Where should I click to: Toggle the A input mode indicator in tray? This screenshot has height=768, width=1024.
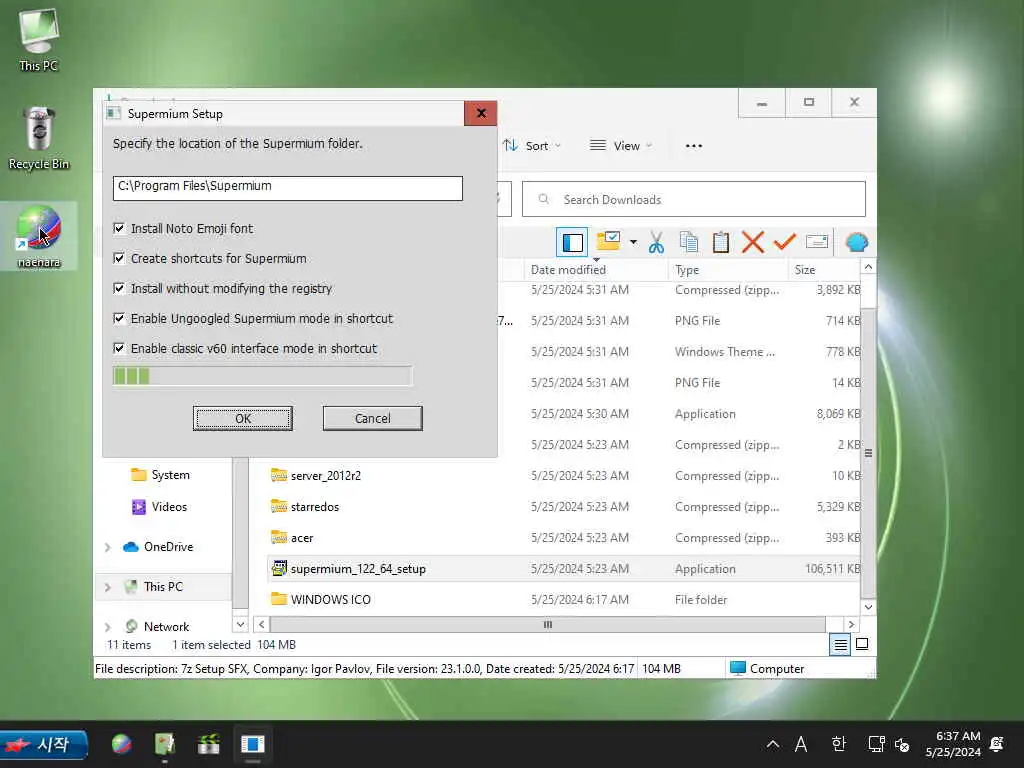click(801, 744)
